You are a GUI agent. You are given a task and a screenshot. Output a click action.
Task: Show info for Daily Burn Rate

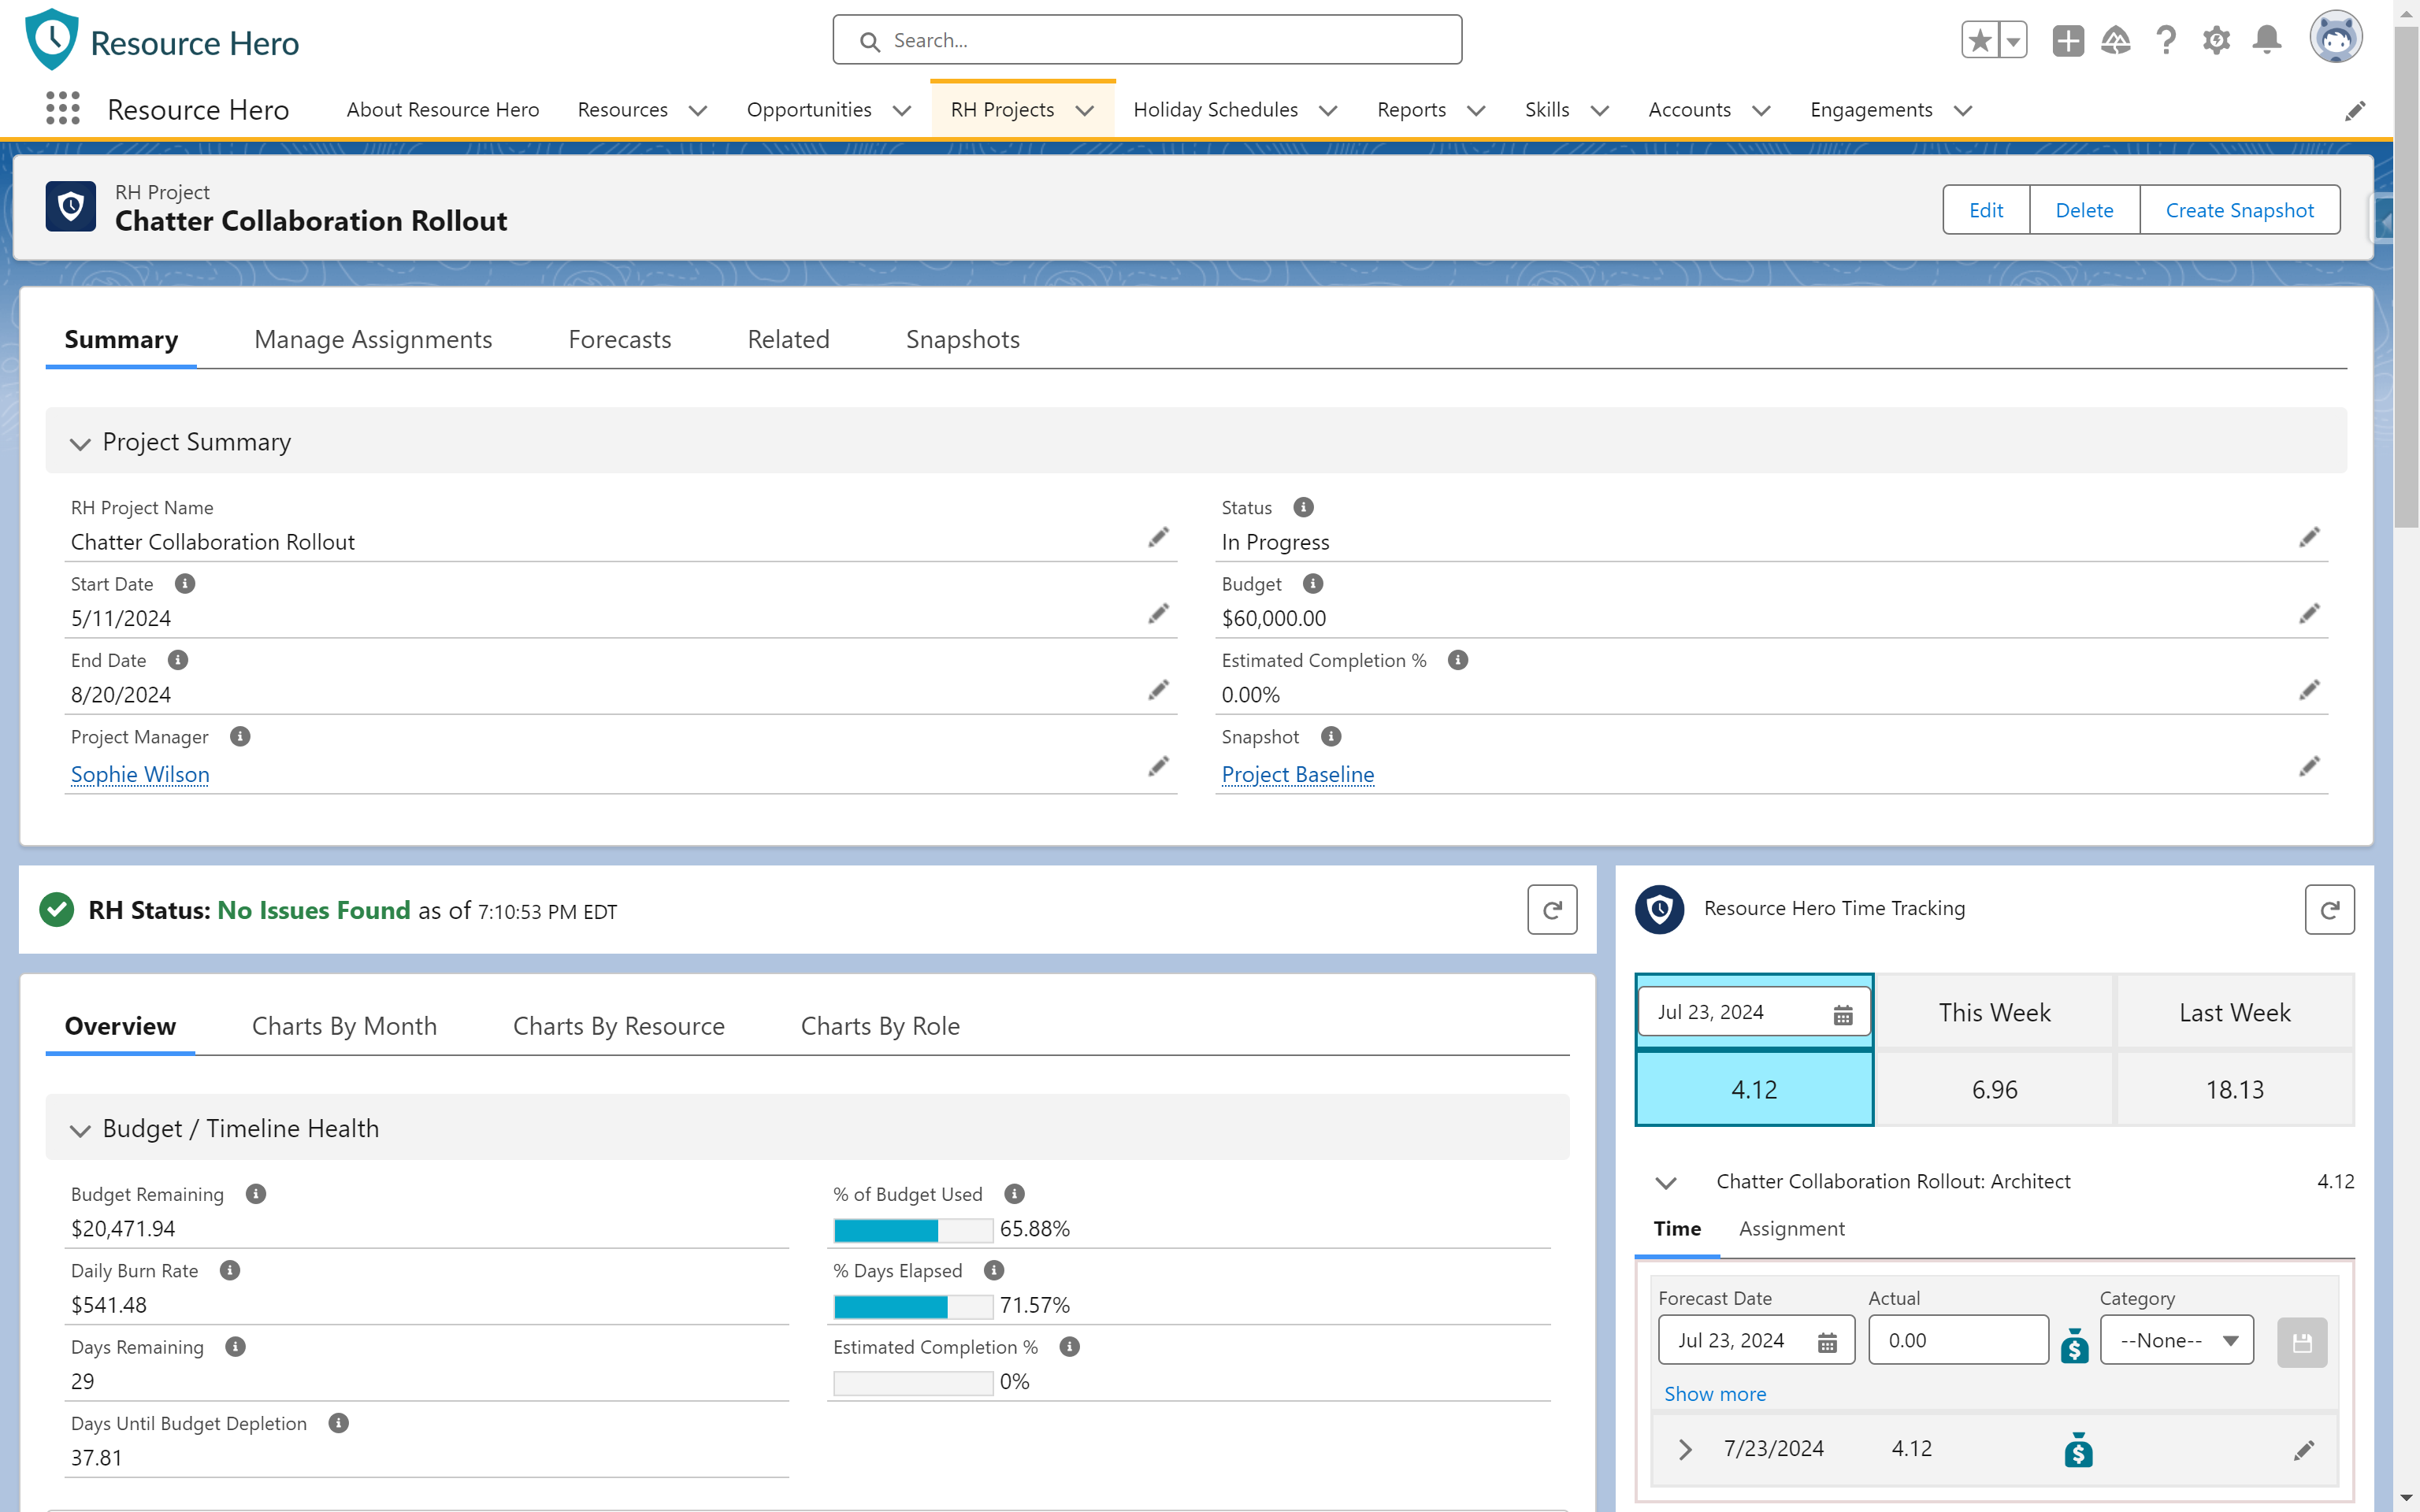coord(230,1270)
